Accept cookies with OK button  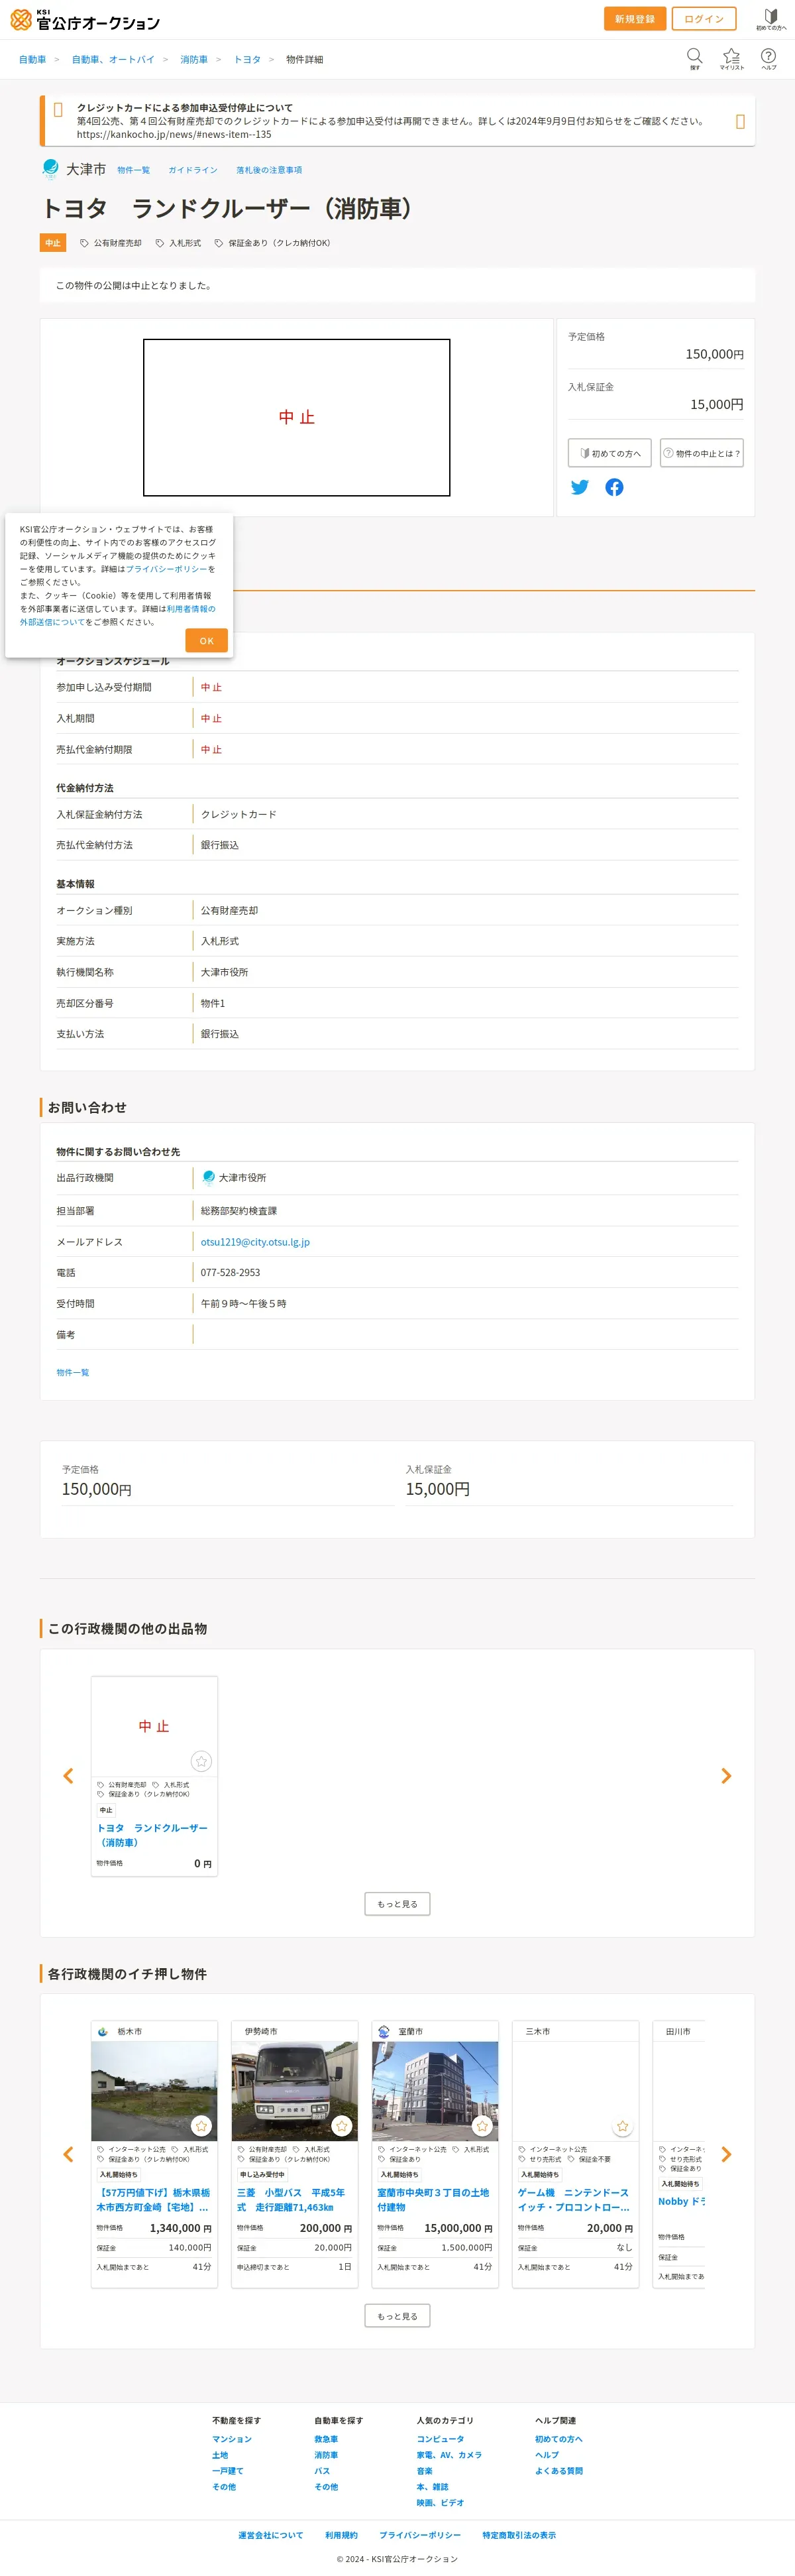(206, 641)
